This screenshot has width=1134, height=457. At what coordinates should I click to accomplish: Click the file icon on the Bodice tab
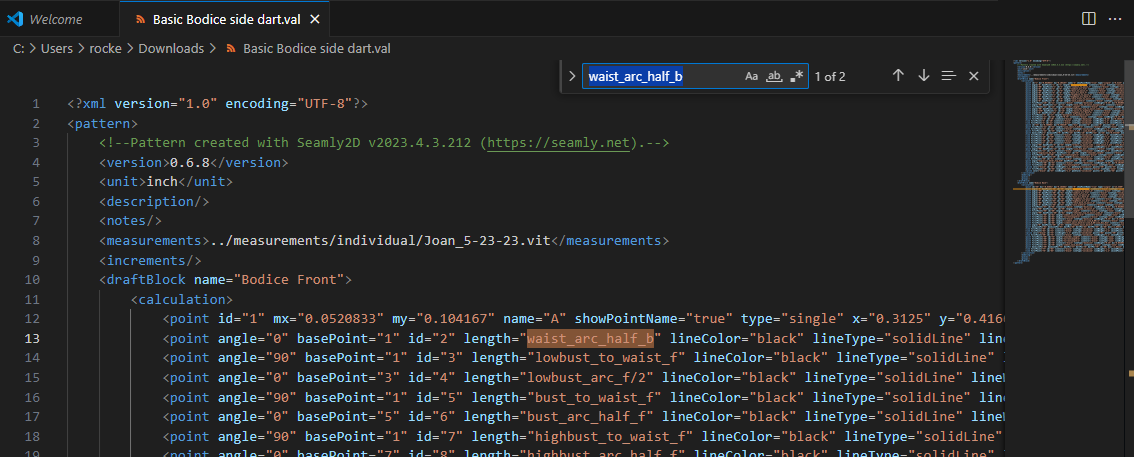coord(140,20)
